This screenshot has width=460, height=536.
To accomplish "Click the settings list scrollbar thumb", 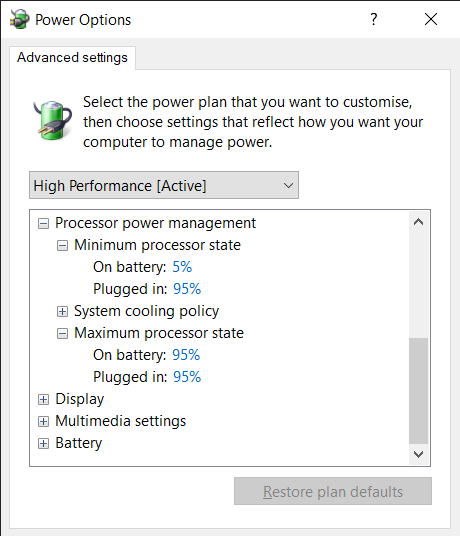I will (x=419, y=391).
